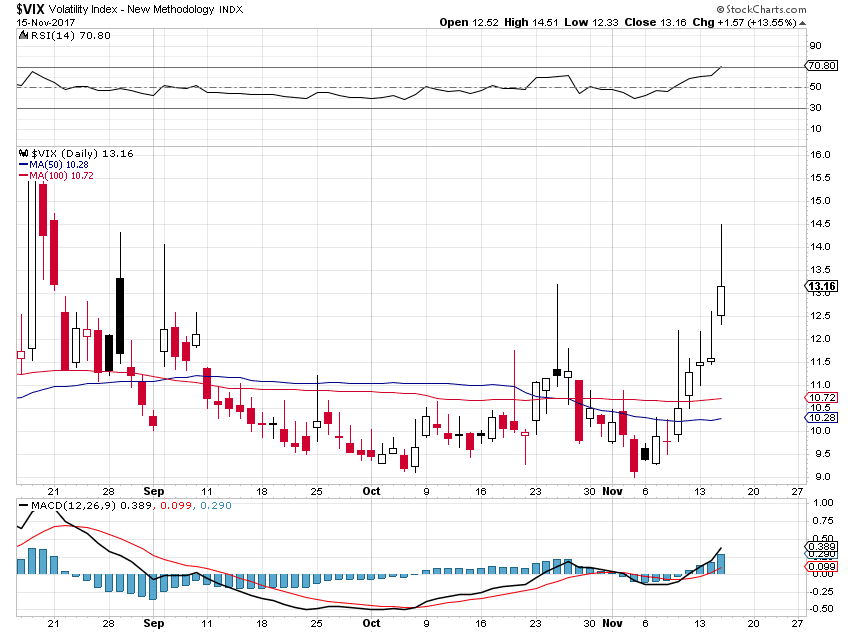Click the blue 0.290 histogram value in legend
Viewport: 850px width, 633px height.
[x=216, y=505]
